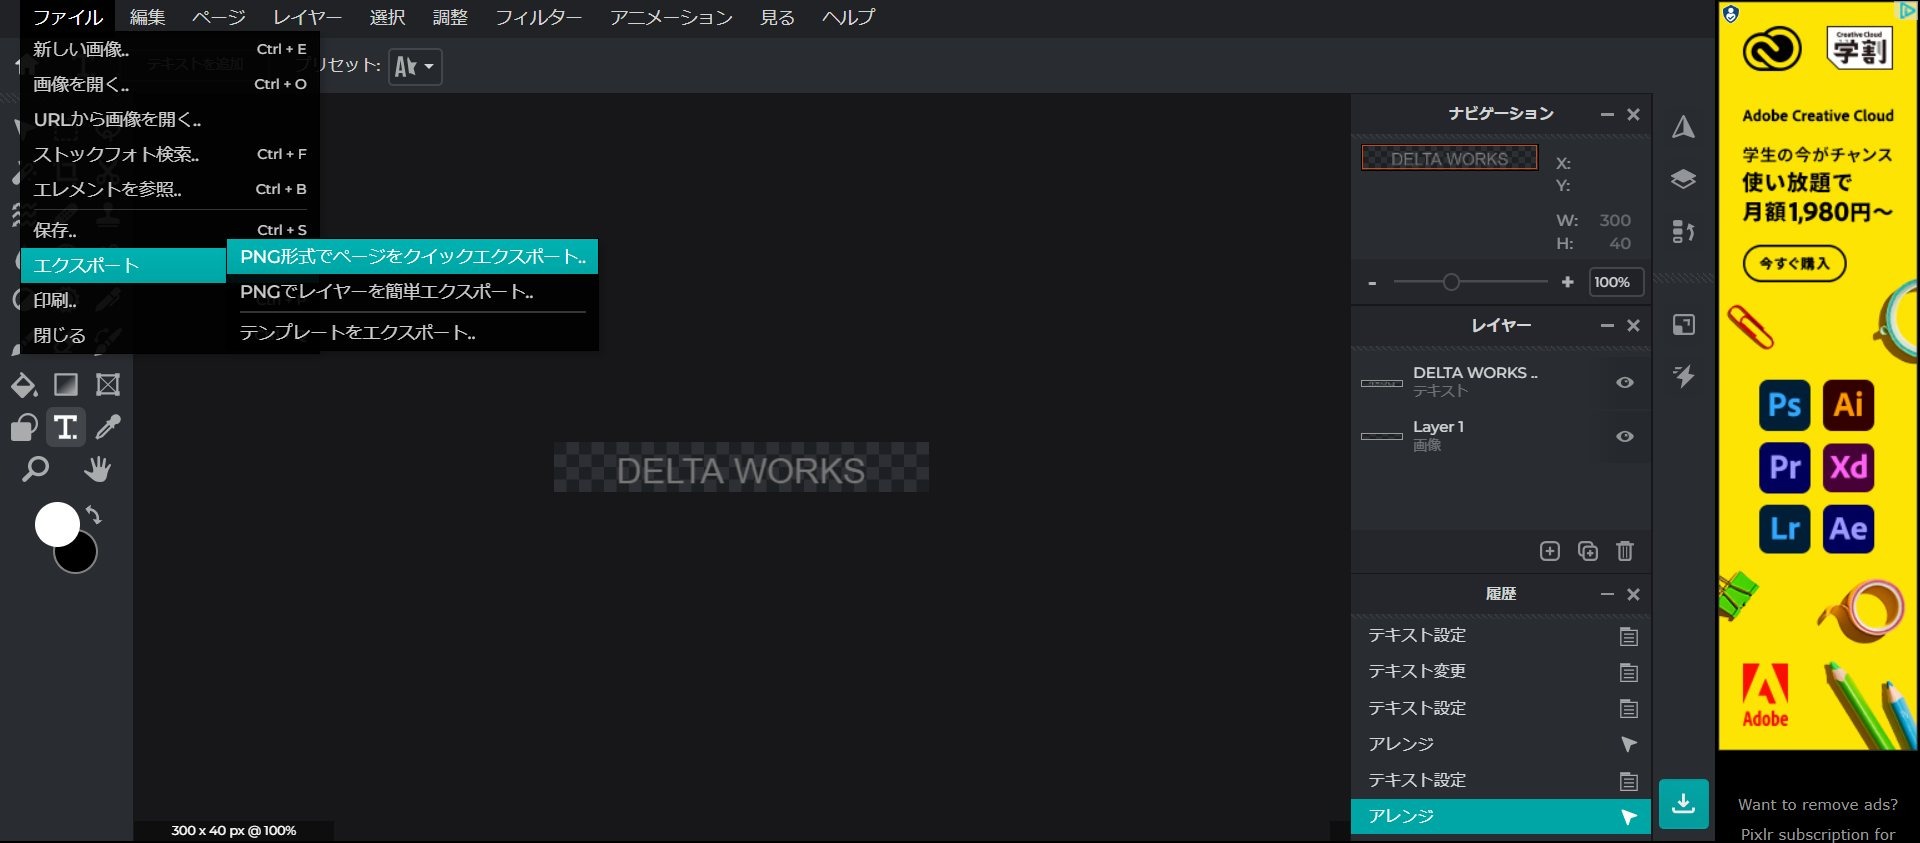Delete layer using the trash icon
Screen dimensions: 1920x843
(x=1625, y=551)
